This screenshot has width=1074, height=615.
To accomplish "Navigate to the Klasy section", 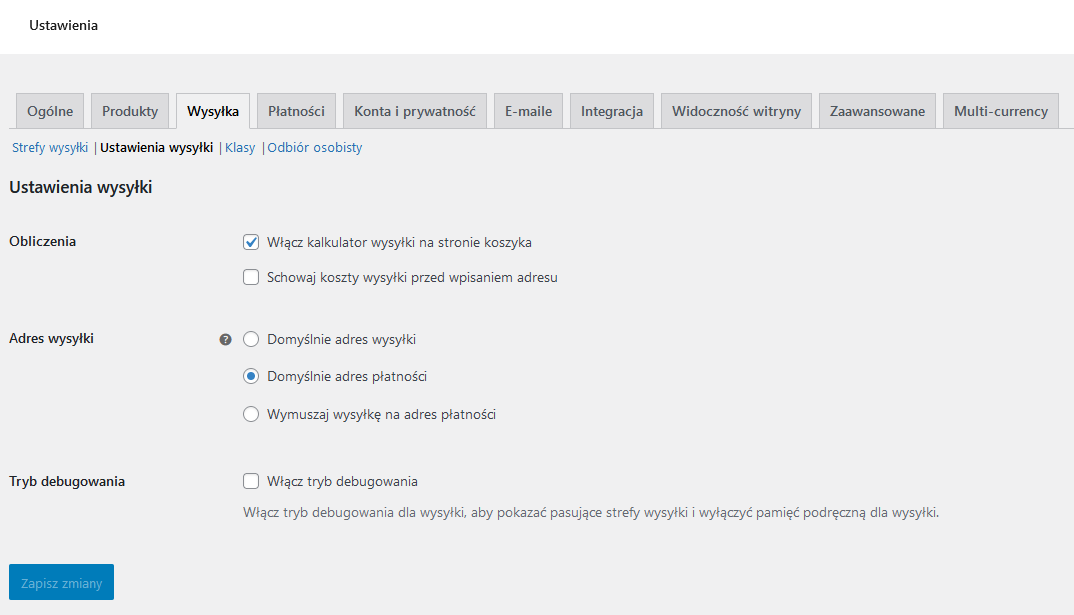I will coord(240,147).
